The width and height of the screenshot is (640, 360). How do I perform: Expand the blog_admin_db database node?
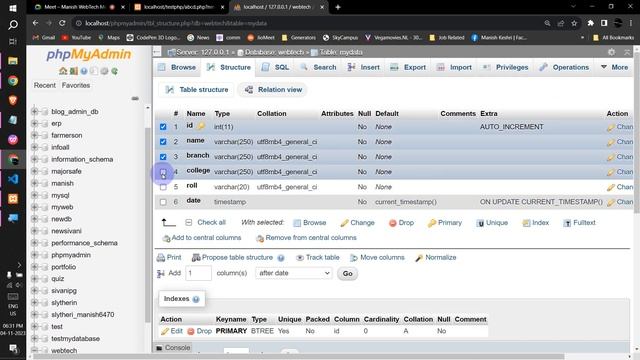[x=35, y=111]
